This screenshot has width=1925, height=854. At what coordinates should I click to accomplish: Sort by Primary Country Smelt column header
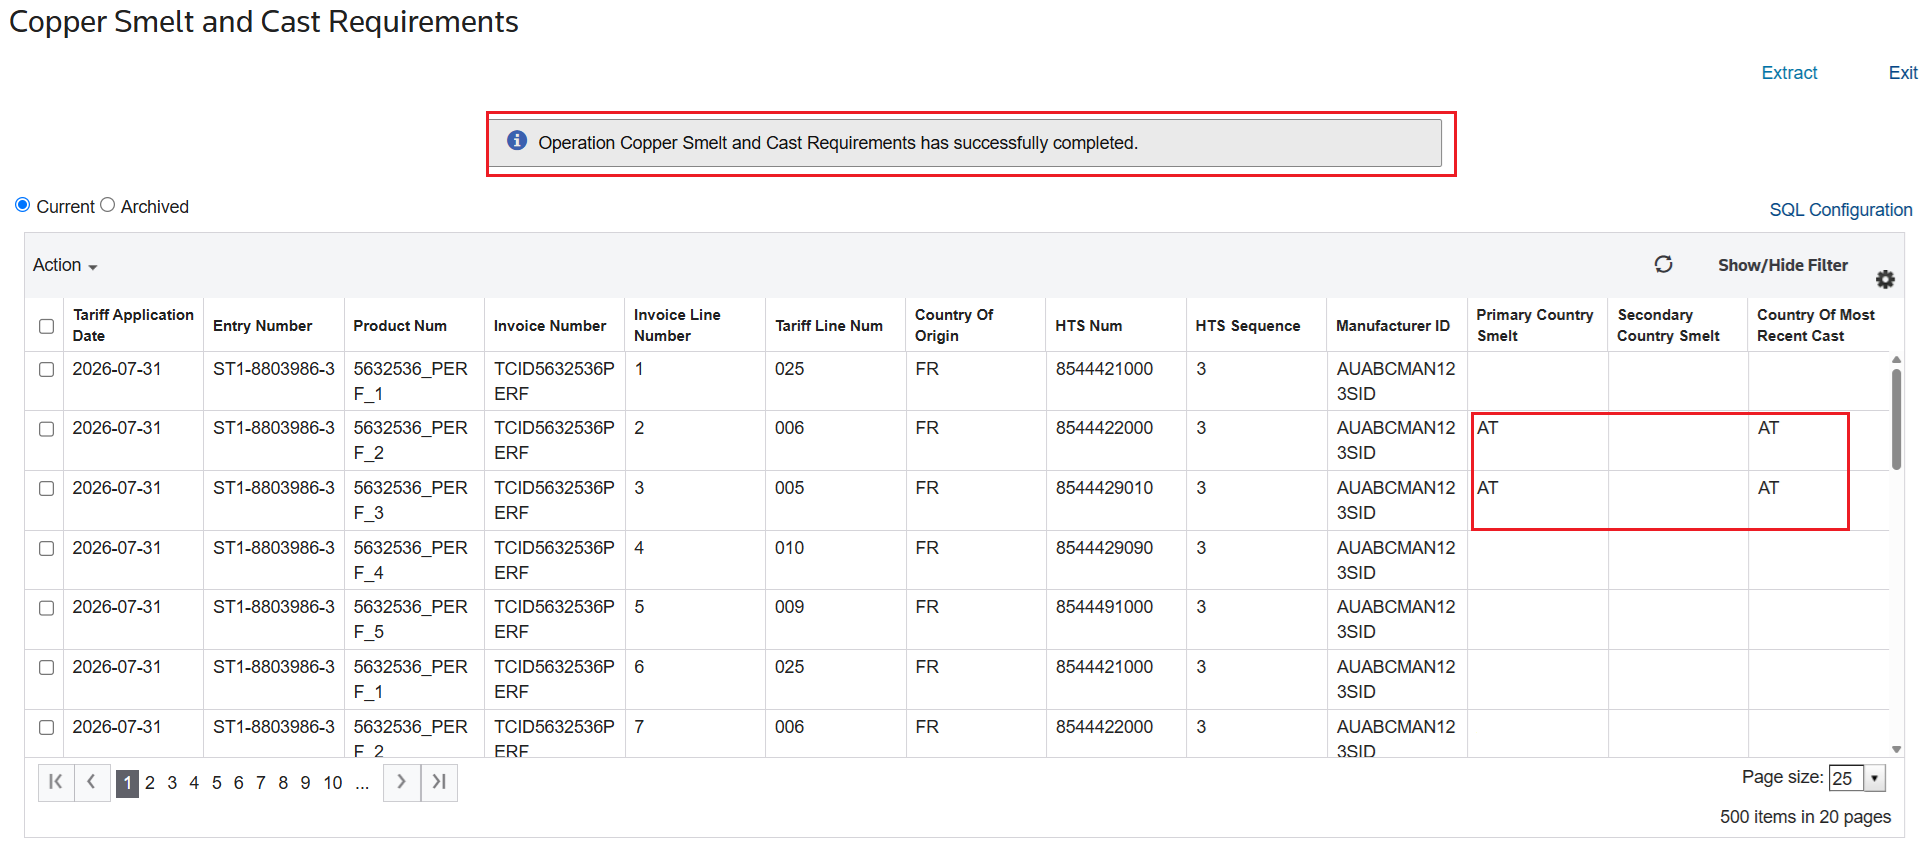[x=1535, y=325]
